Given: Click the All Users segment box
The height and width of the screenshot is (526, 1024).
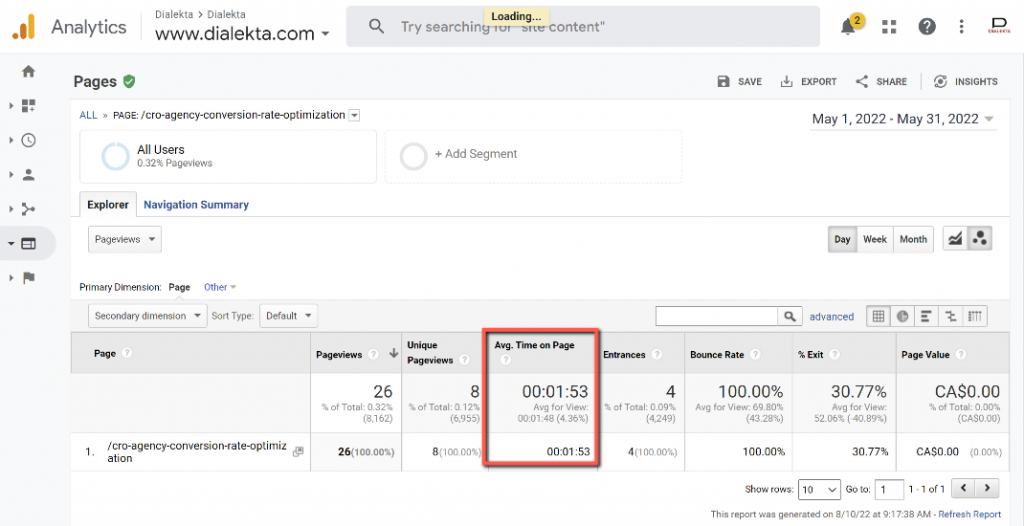Looking at the screenshot, I should point(228,156).
